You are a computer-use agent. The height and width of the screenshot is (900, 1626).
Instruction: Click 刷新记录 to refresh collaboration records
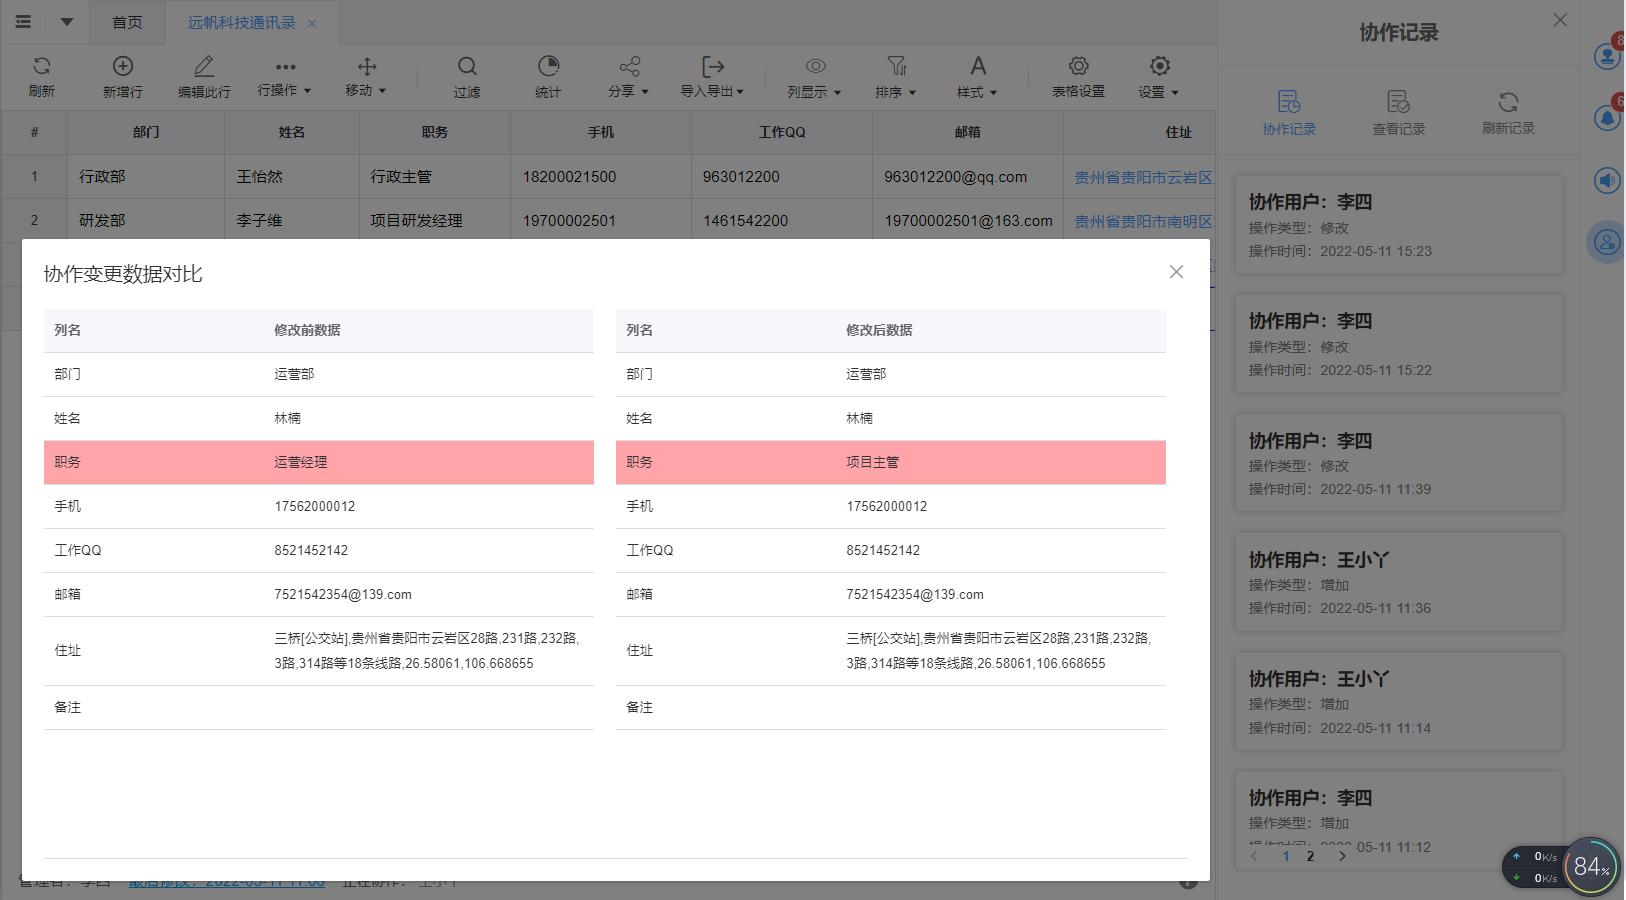pos(1507,110)
